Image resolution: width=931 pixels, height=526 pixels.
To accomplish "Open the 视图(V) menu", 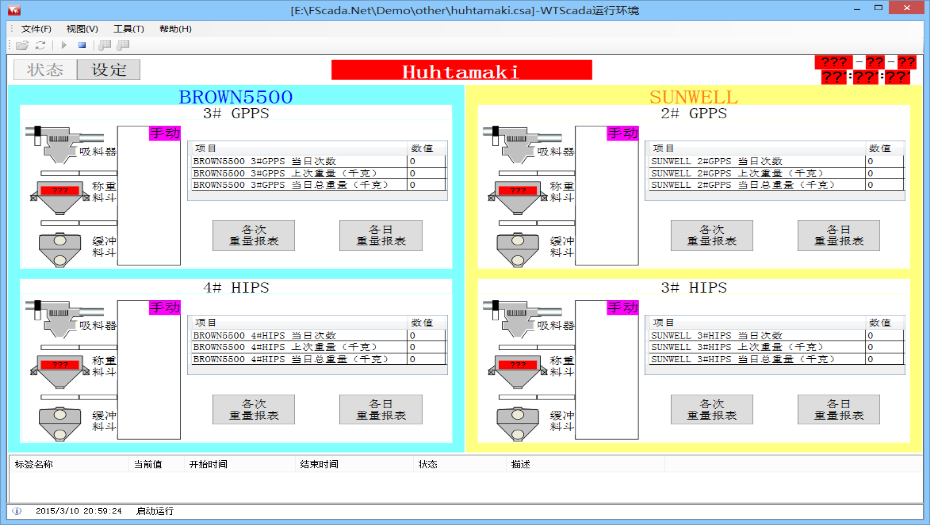I will [82, 28].
